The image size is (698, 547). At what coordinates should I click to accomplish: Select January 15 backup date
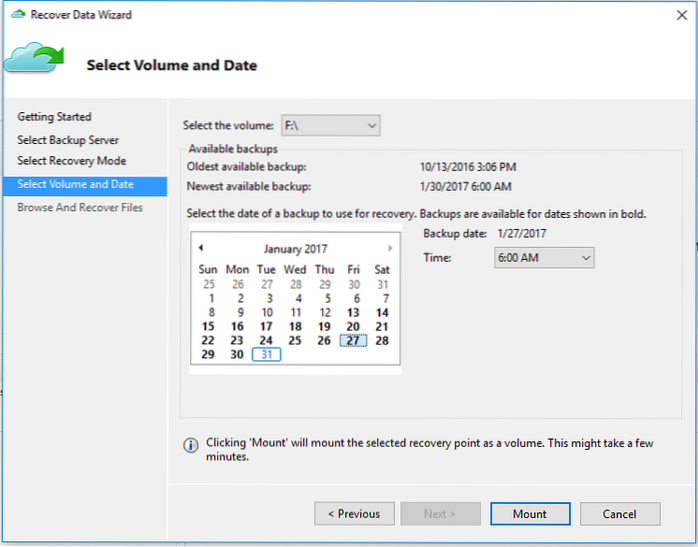click(x=208, y=327)
